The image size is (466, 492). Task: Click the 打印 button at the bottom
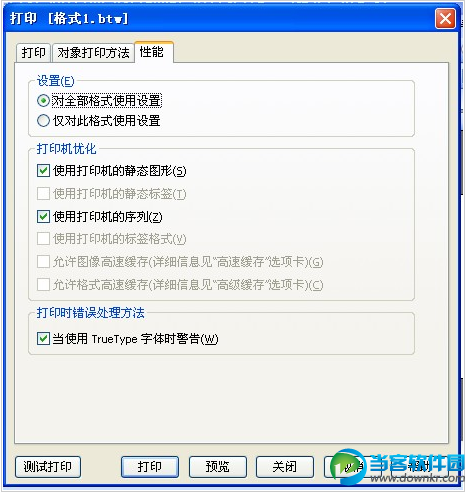point(150,467)
